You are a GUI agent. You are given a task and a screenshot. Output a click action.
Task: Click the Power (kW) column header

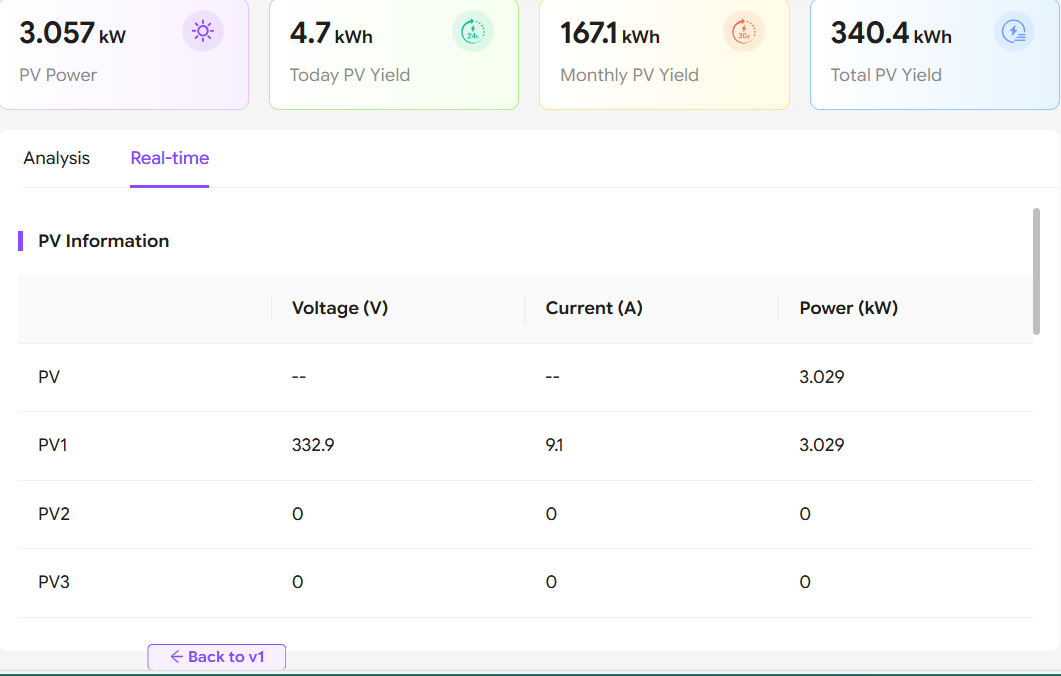coord(849,308)
